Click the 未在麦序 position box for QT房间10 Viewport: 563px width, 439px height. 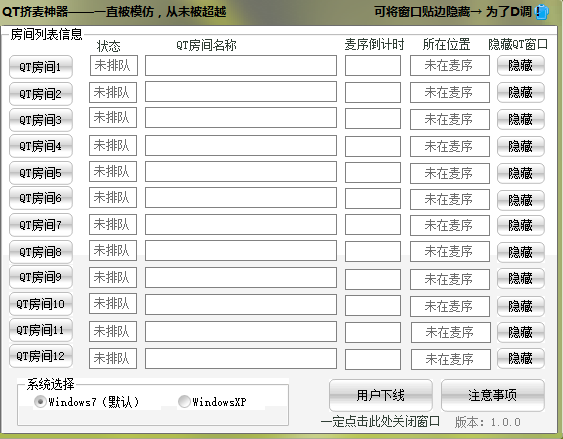pos(450,306)
